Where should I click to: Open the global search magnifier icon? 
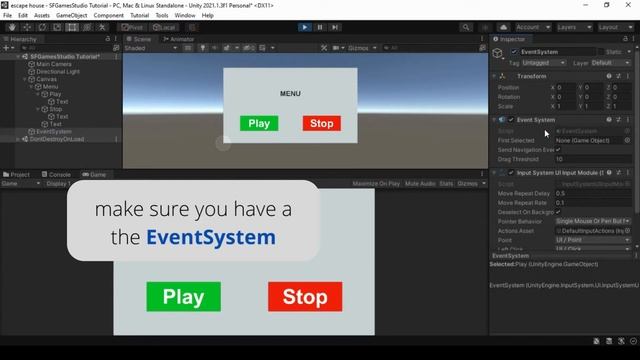click(x=466, y=27)
